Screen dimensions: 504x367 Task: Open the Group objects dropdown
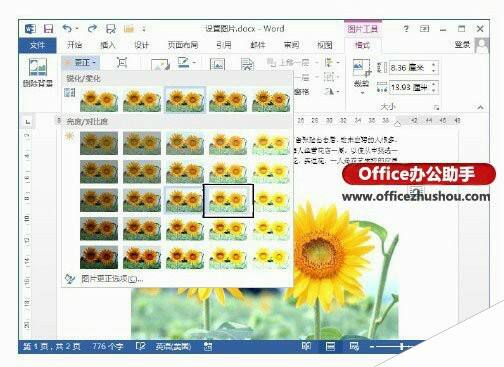pos(332,77)
